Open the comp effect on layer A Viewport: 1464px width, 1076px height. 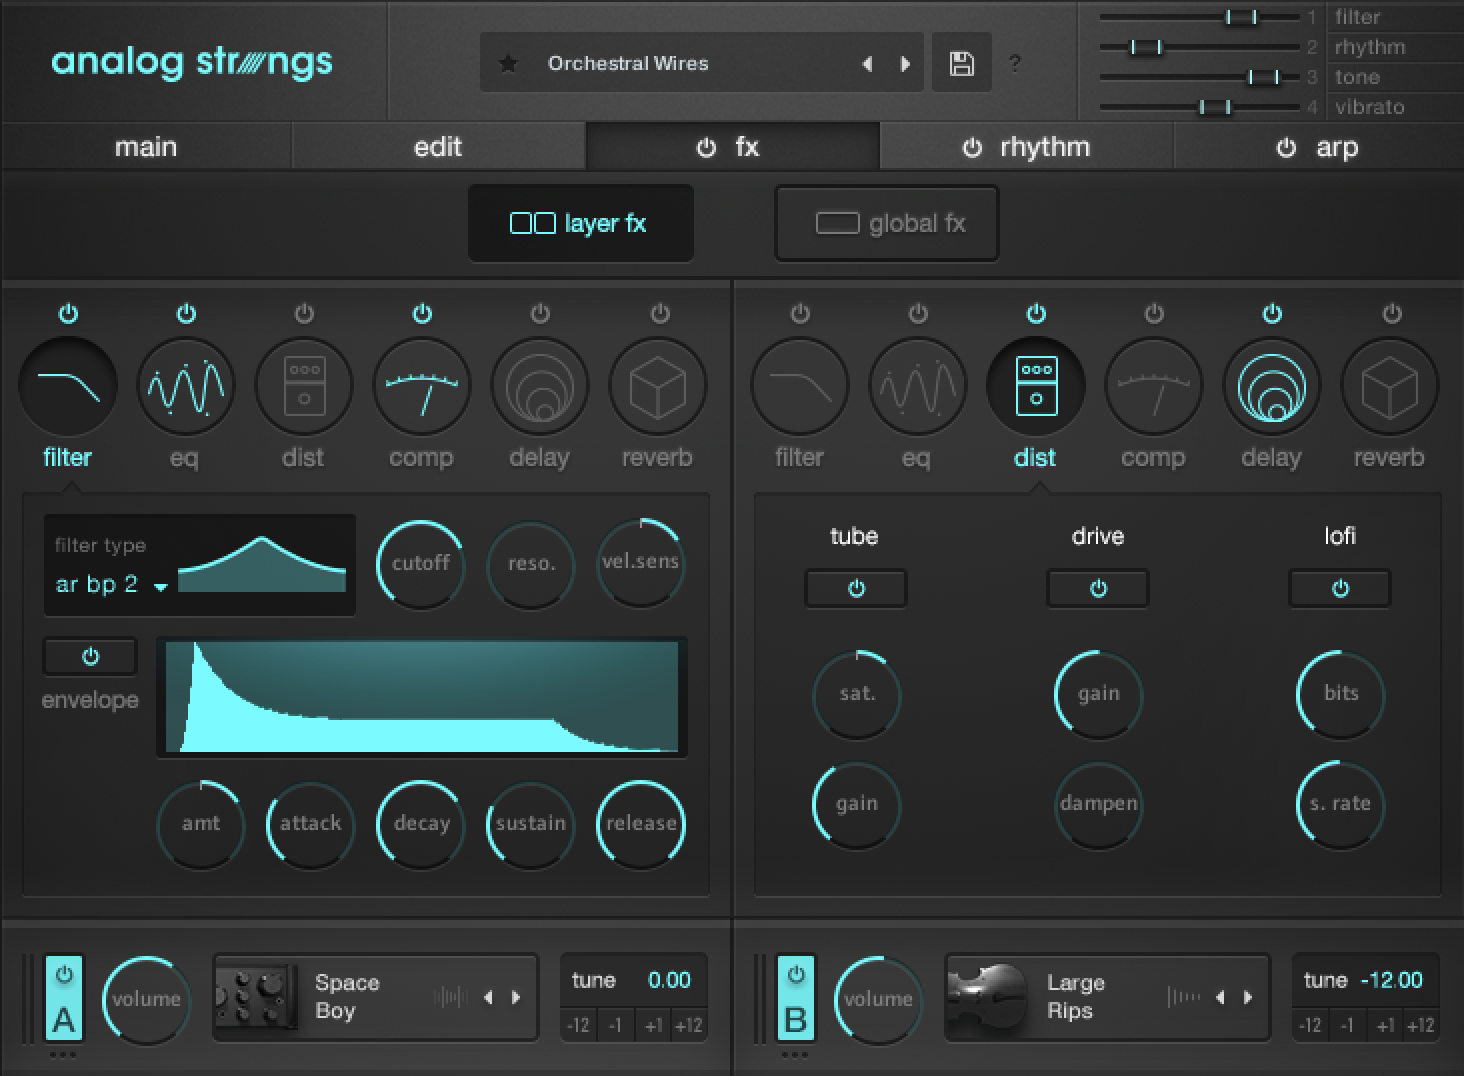(421, 385)
